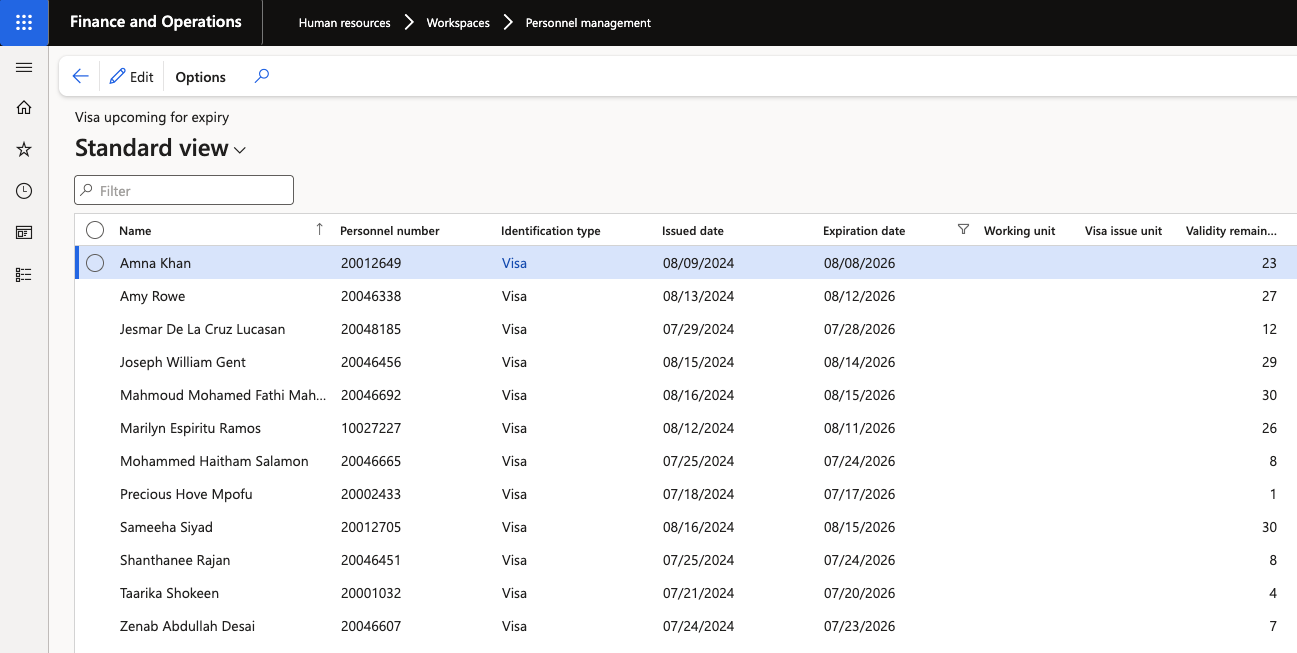Sort by Name column header
Screen dimensions: 1297x653
tap(135, 231)
